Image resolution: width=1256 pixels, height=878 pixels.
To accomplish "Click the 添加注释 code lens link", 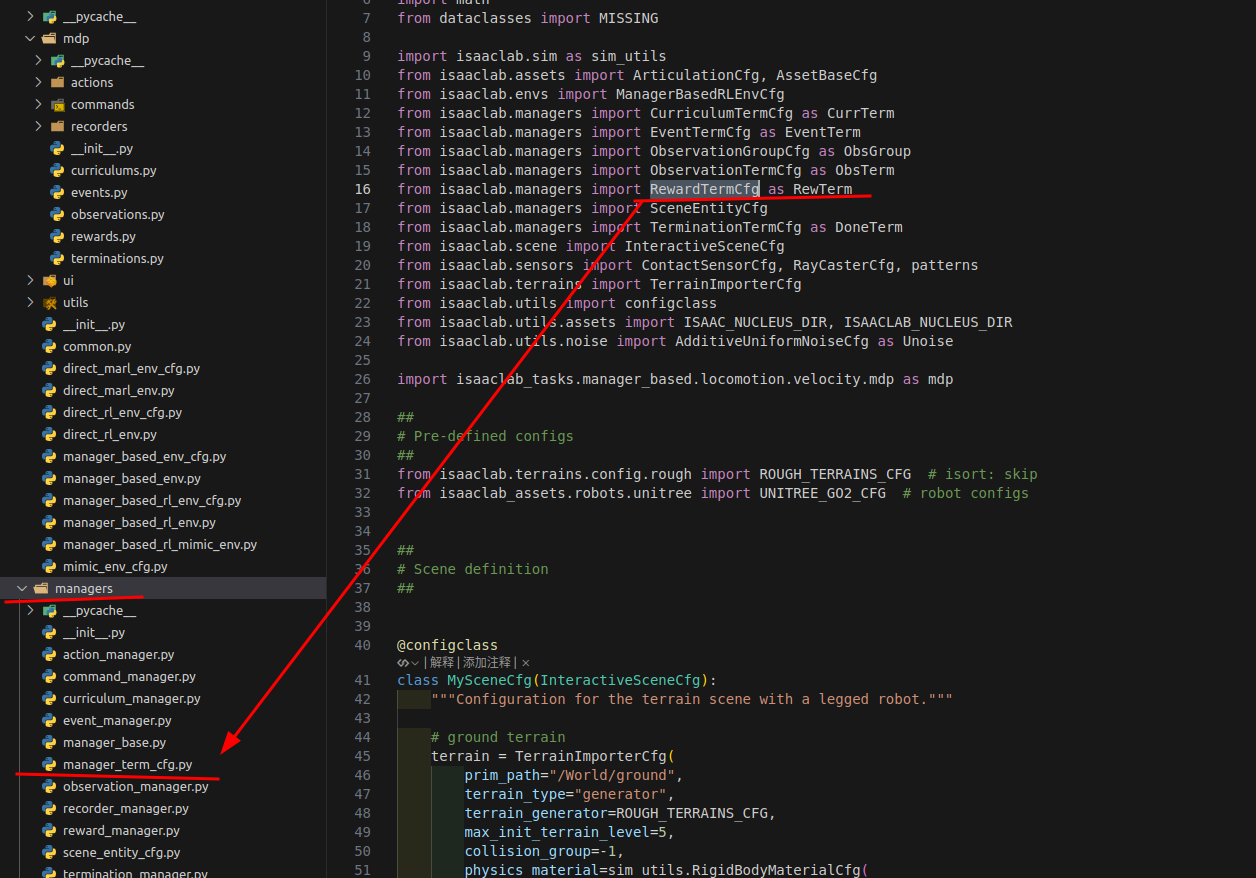I will click(x=487, y=663).
